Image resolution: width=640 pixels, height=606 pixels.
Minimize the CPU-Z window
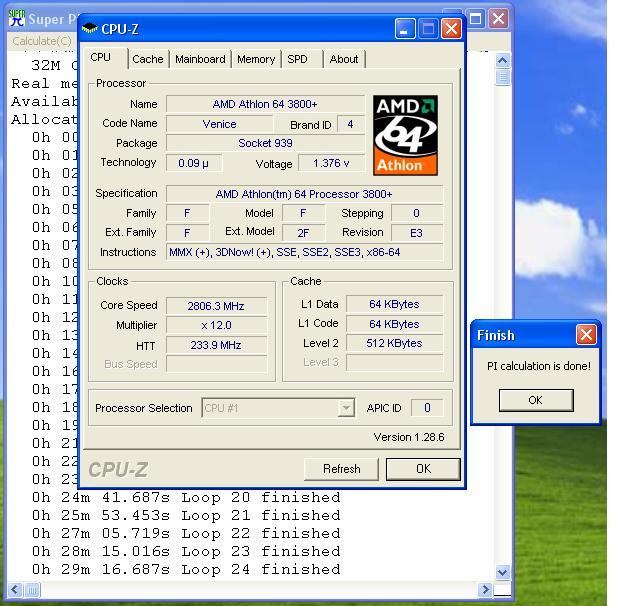pos(404,29)
